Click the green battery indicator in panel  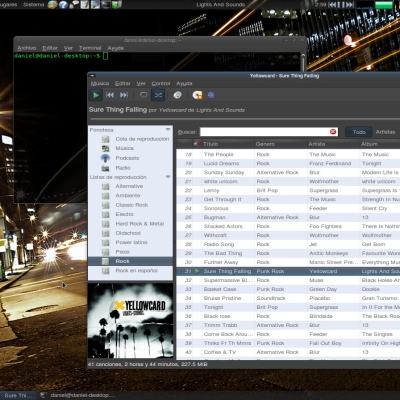[384, 5]
